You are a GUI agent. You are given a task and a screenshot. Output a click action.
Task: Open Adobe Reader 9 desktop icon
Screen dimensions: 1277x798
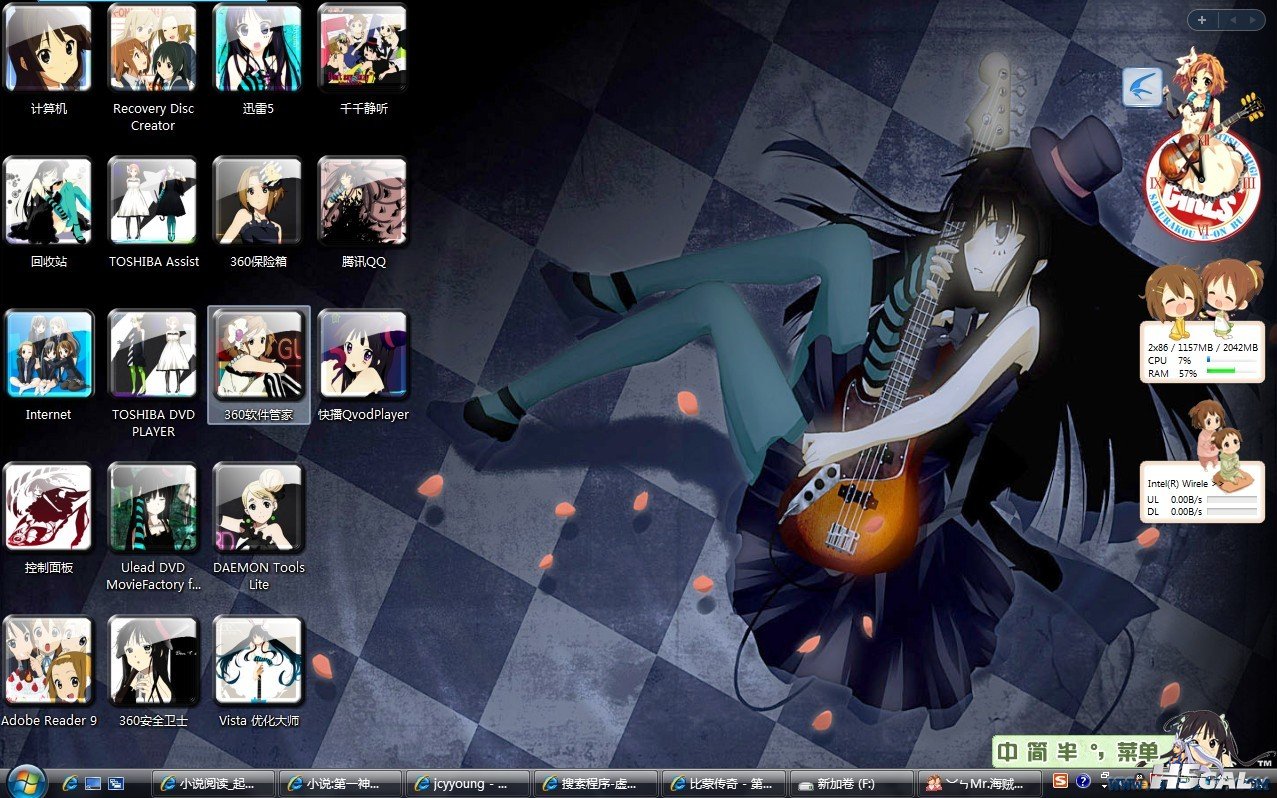pos(48,661)
